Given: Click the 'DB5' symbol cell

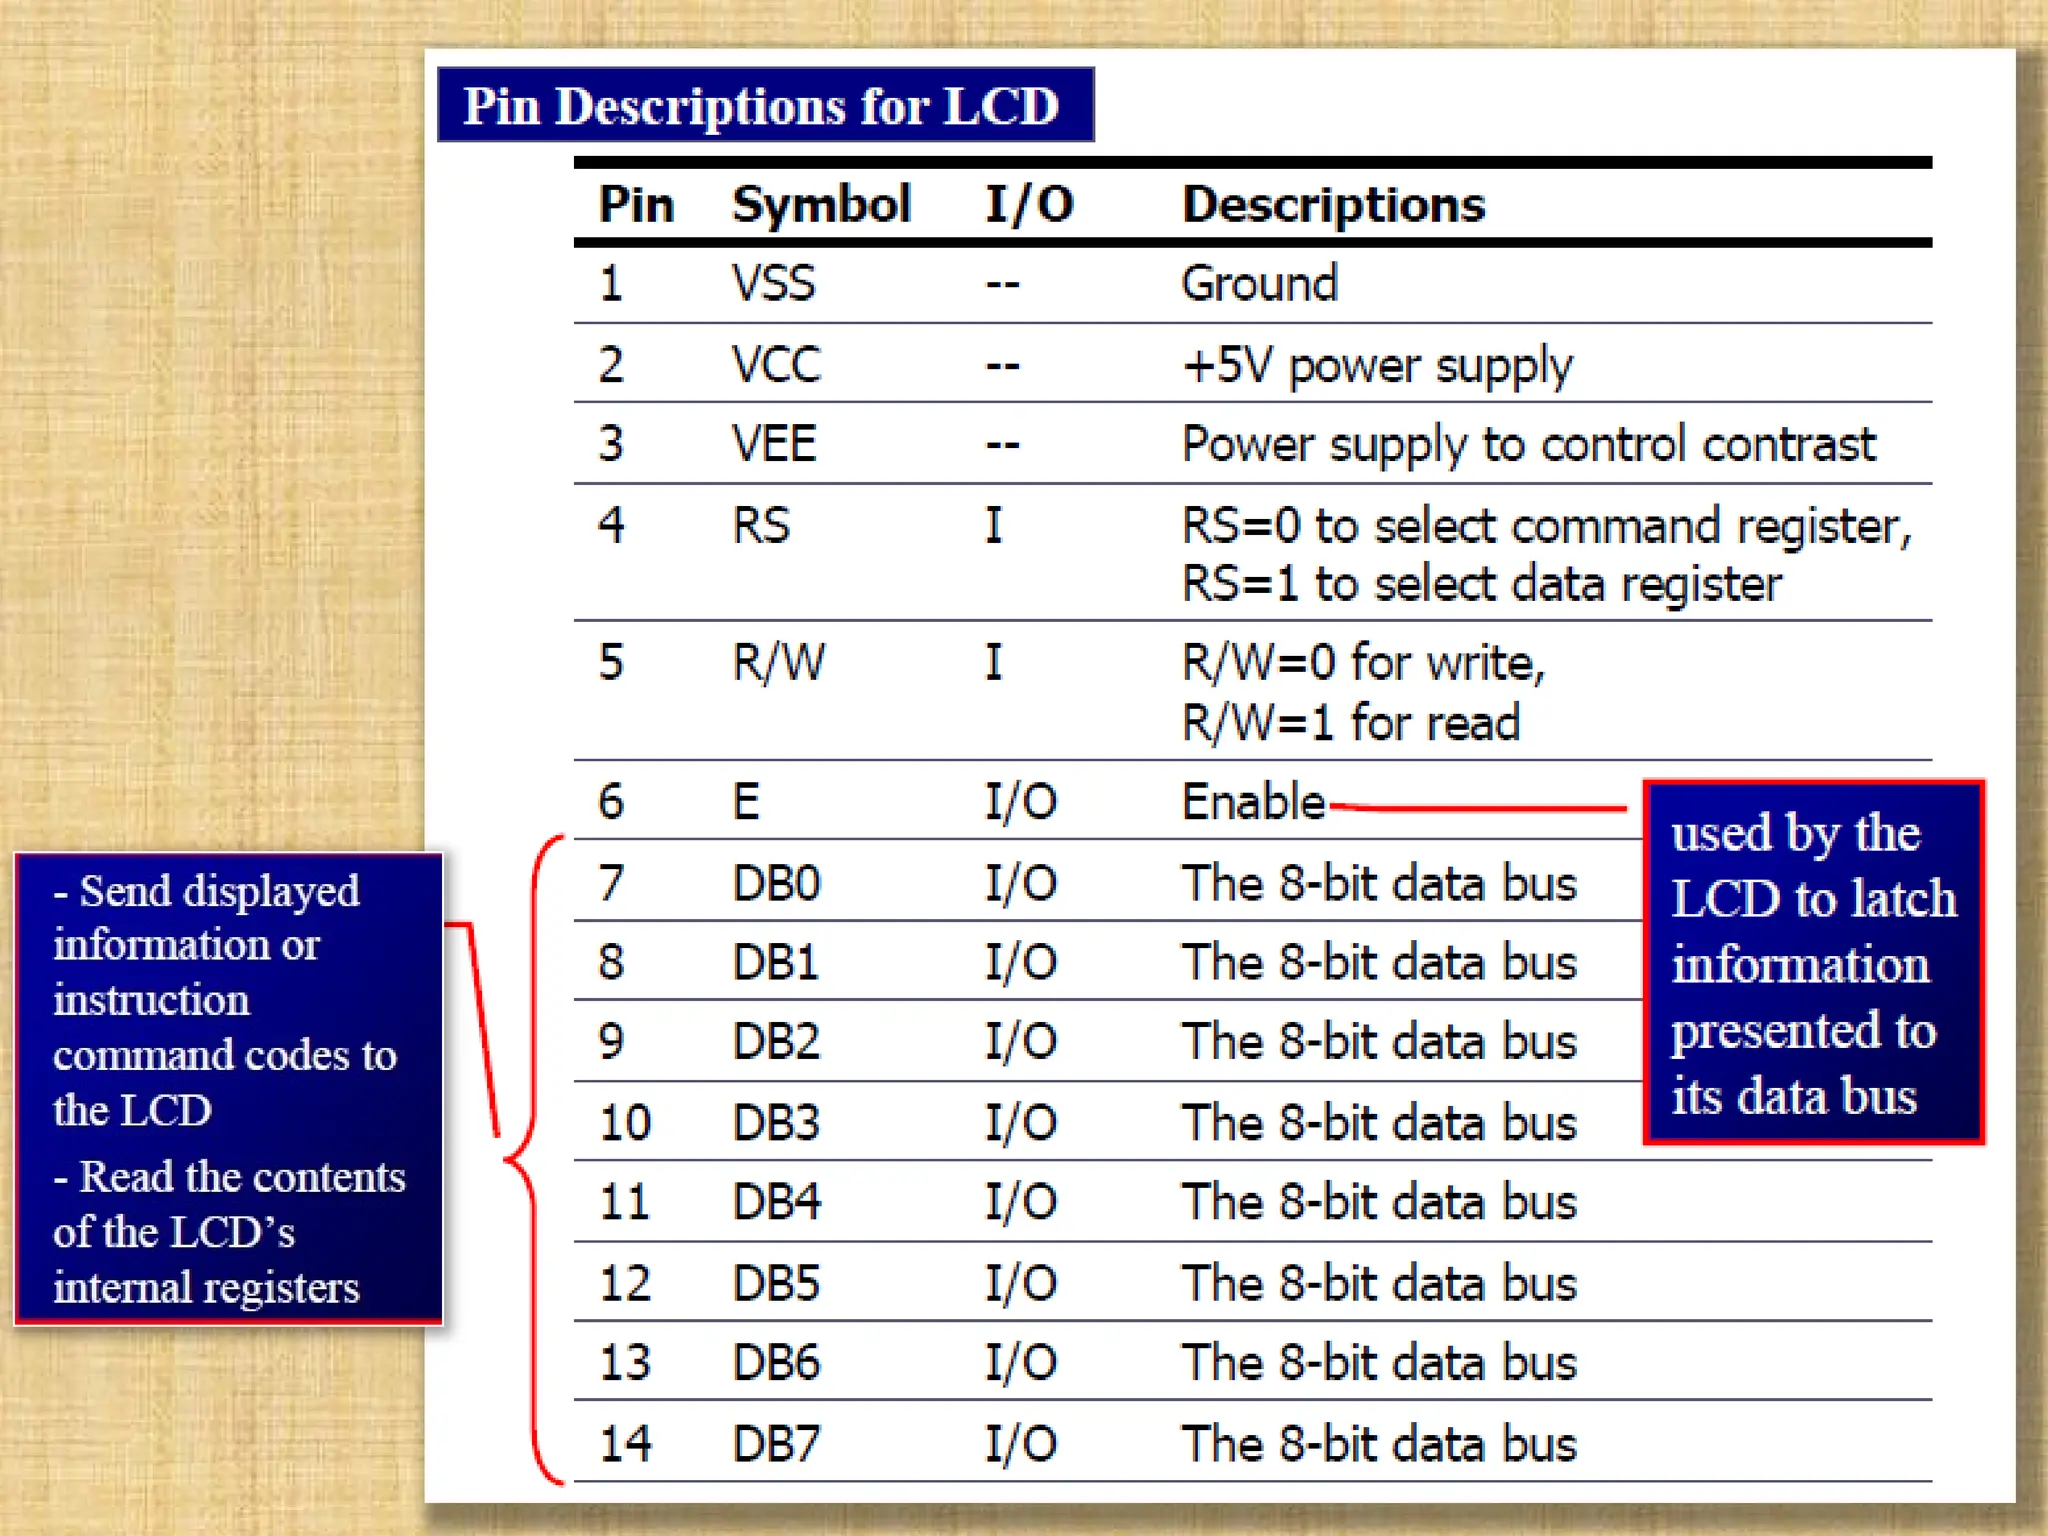Looking at the screenshot, I should point(775,1282).
